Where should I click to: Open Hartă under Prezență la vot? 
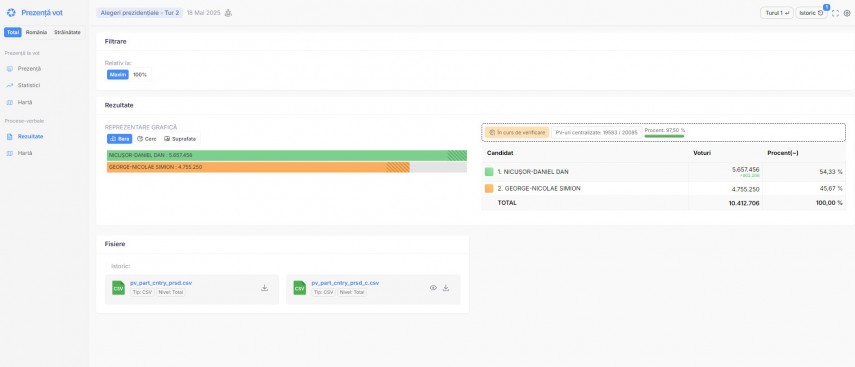25,103
